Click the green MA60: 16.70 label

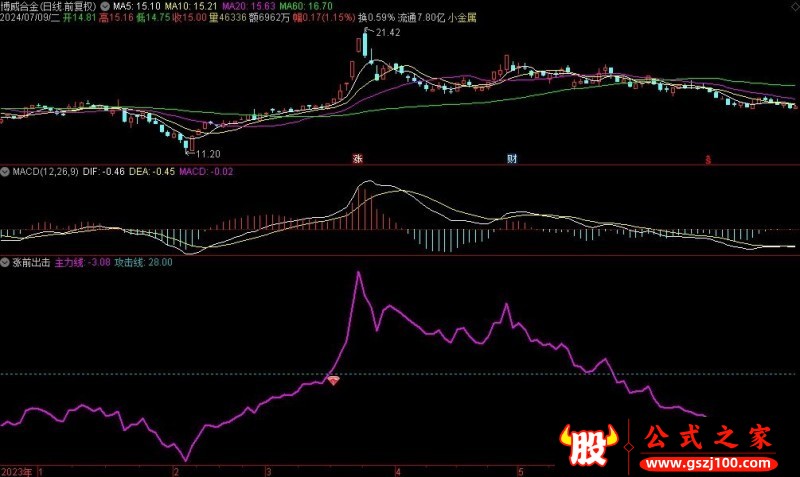tap(306, 7)
